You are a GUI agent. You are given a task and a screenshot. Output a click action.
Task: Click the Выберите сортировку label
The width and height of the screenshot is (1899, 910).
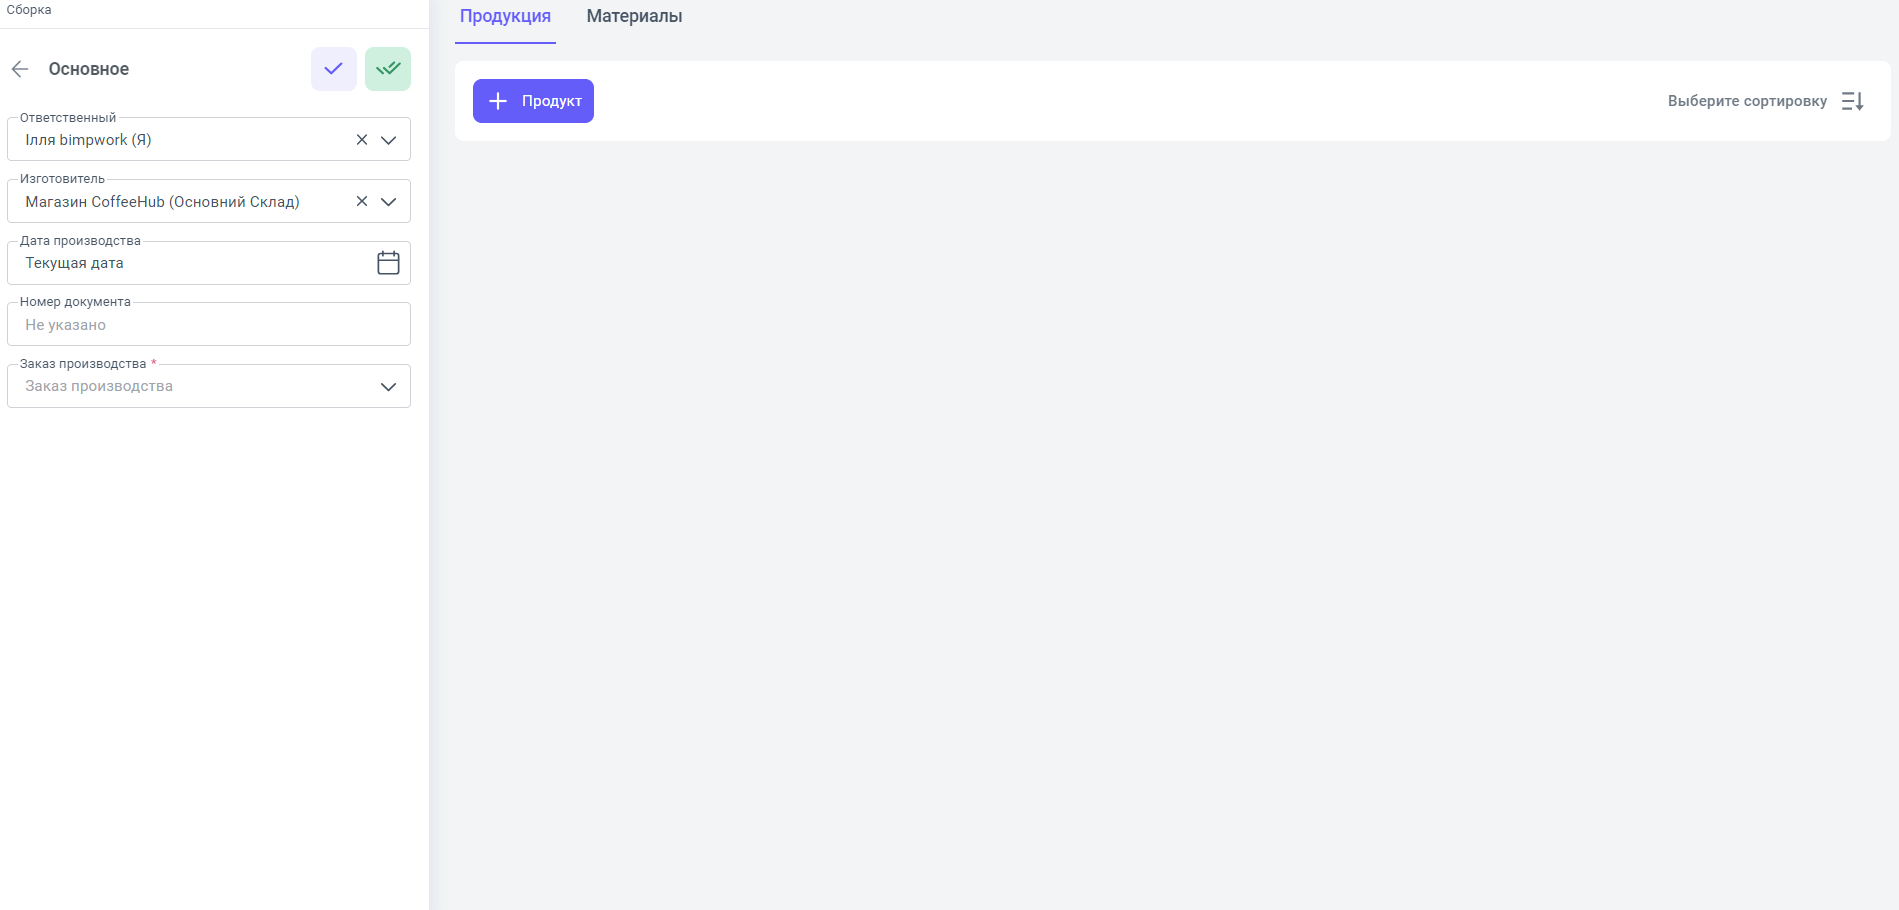[x=1746, y=101]
